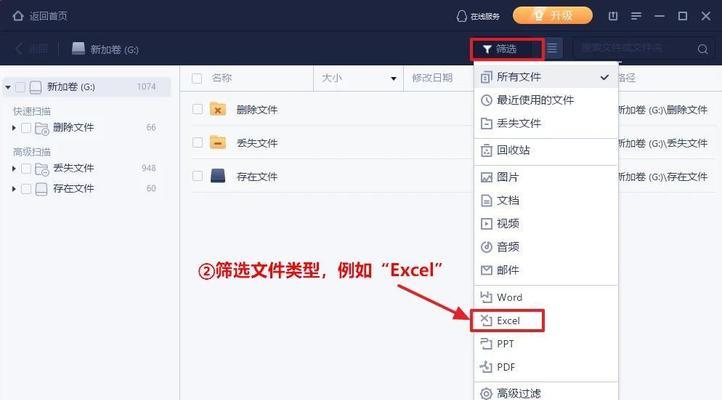This screenshot has height=400, width=722.
Task: Click the back arrow in toolbar
Action: coord(19,49)
